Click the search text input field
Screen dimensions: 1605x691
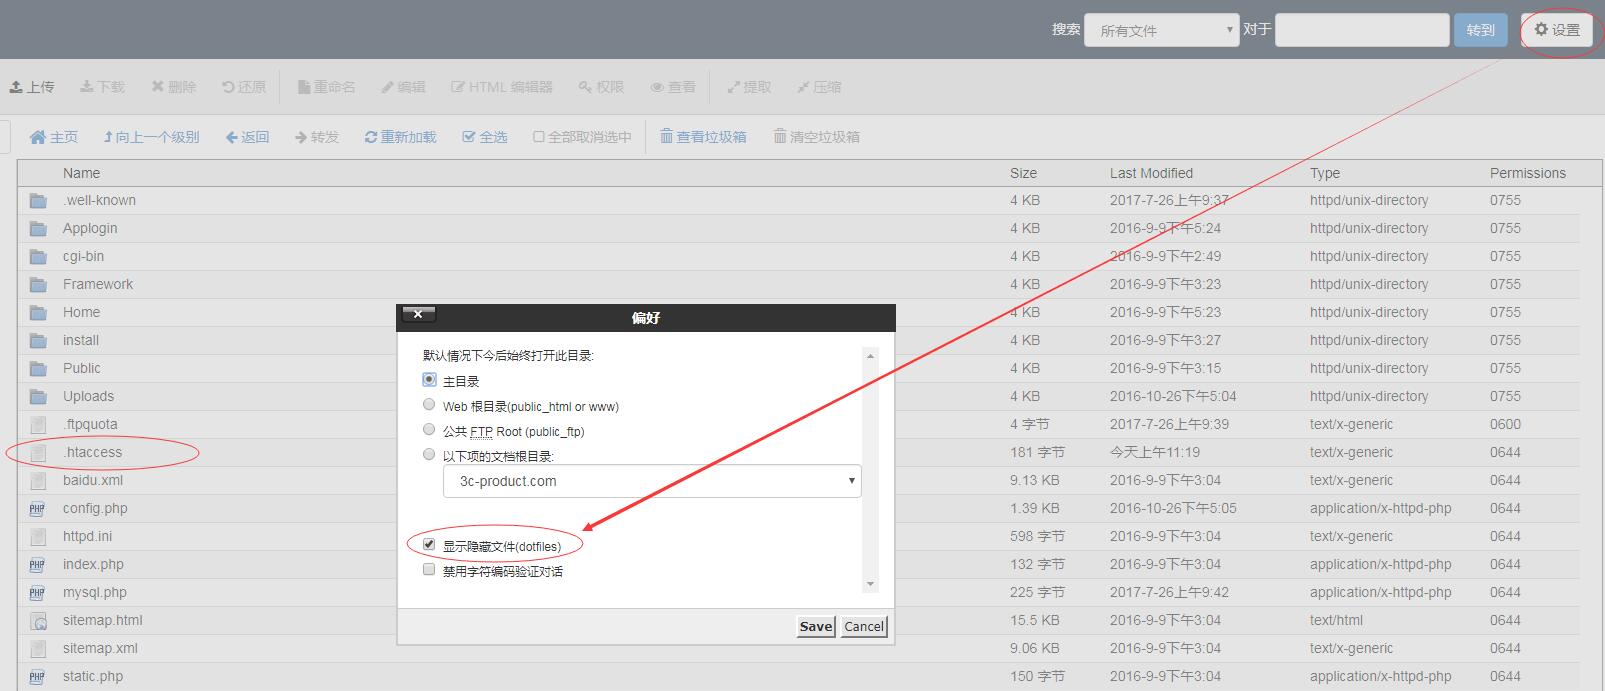click(x=1362, y=30)
